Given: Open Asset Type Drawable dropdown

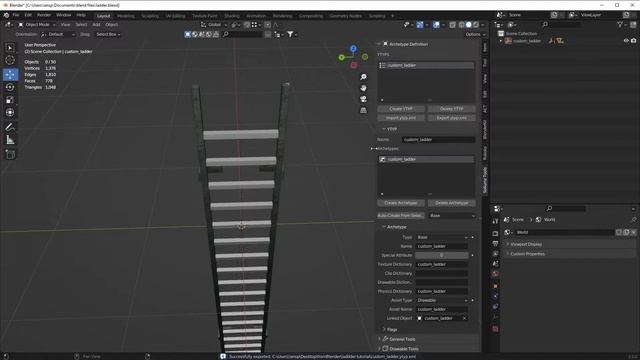Looking at the screenshot, I should coord(442,300).
